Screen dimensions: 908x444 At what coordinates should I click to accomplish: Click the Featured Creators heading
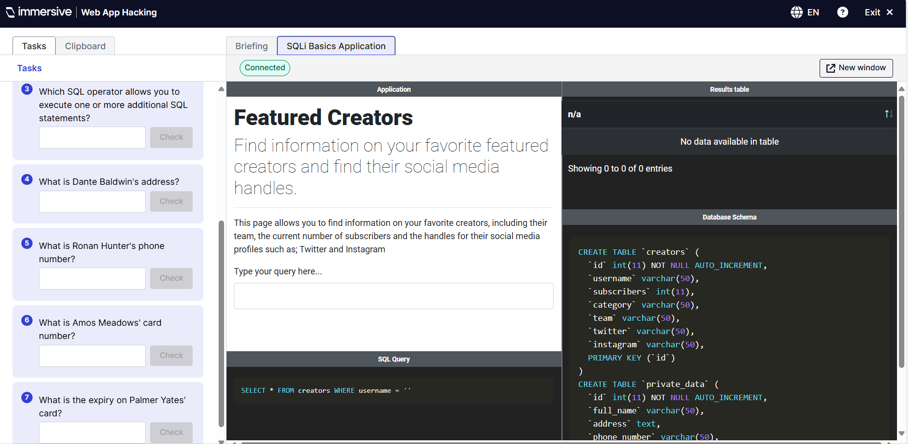pyautogui.click(x=323, y=118)
